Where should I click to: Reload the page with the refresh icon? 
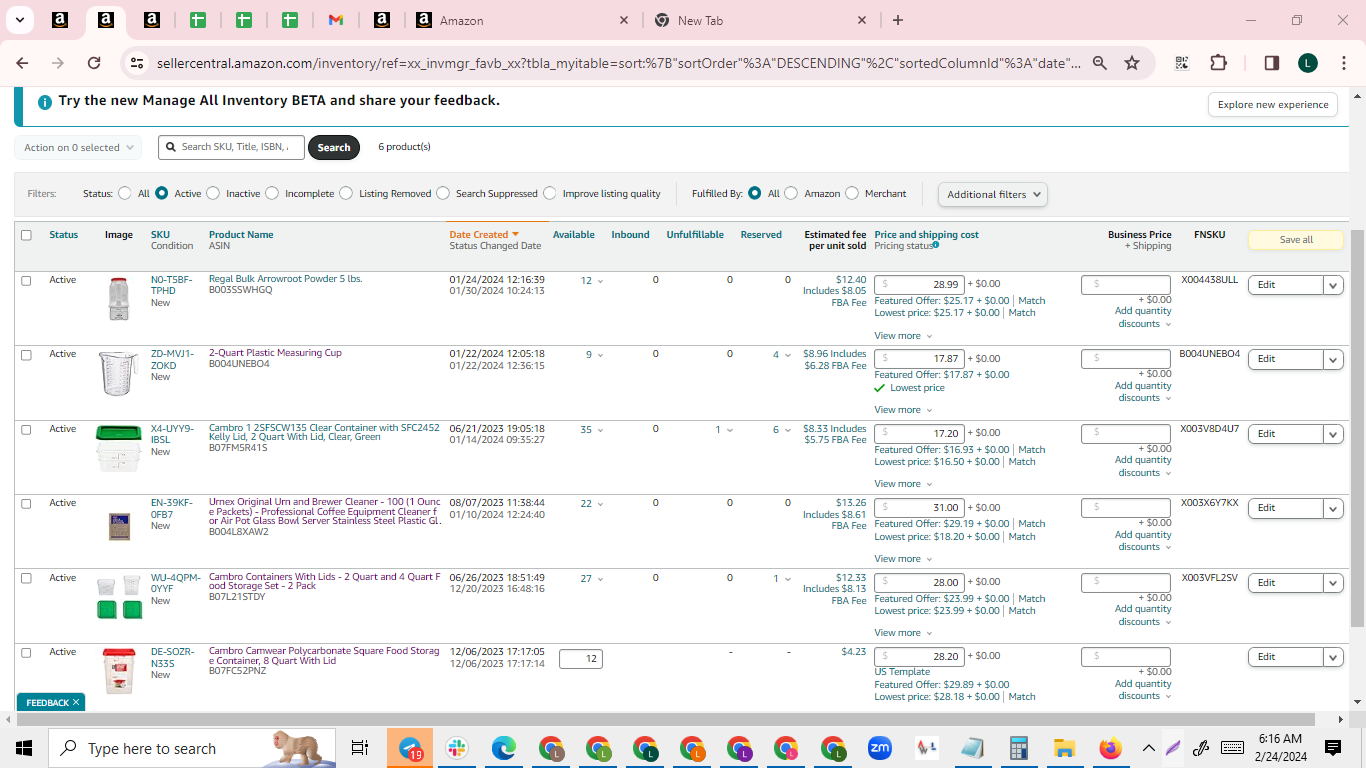click(x=94, y=63)
